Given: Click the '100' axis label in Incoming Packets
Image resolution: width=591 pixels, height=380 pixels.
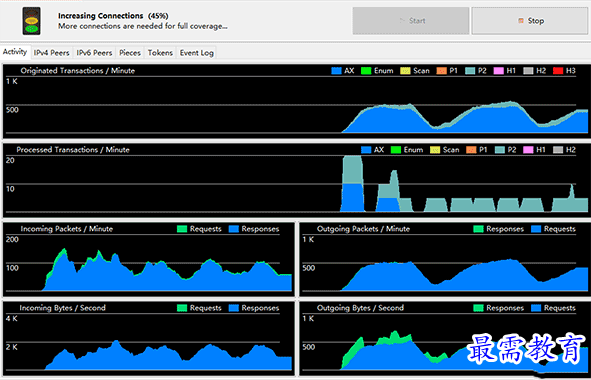Looking at the screenshot, I should click(x=12, y=268).
